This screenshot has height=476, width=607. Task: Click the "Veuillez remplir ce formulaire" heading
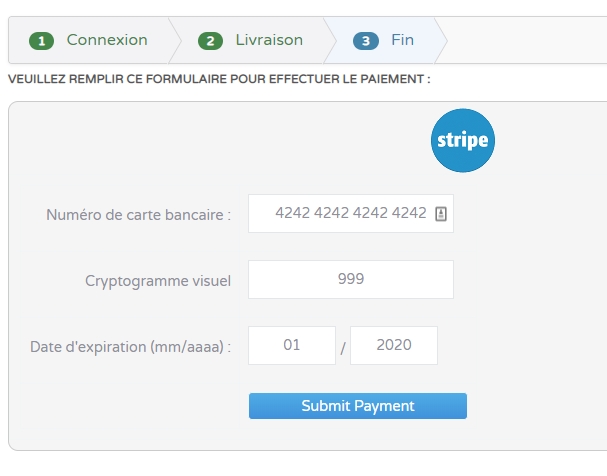point(219,78)
